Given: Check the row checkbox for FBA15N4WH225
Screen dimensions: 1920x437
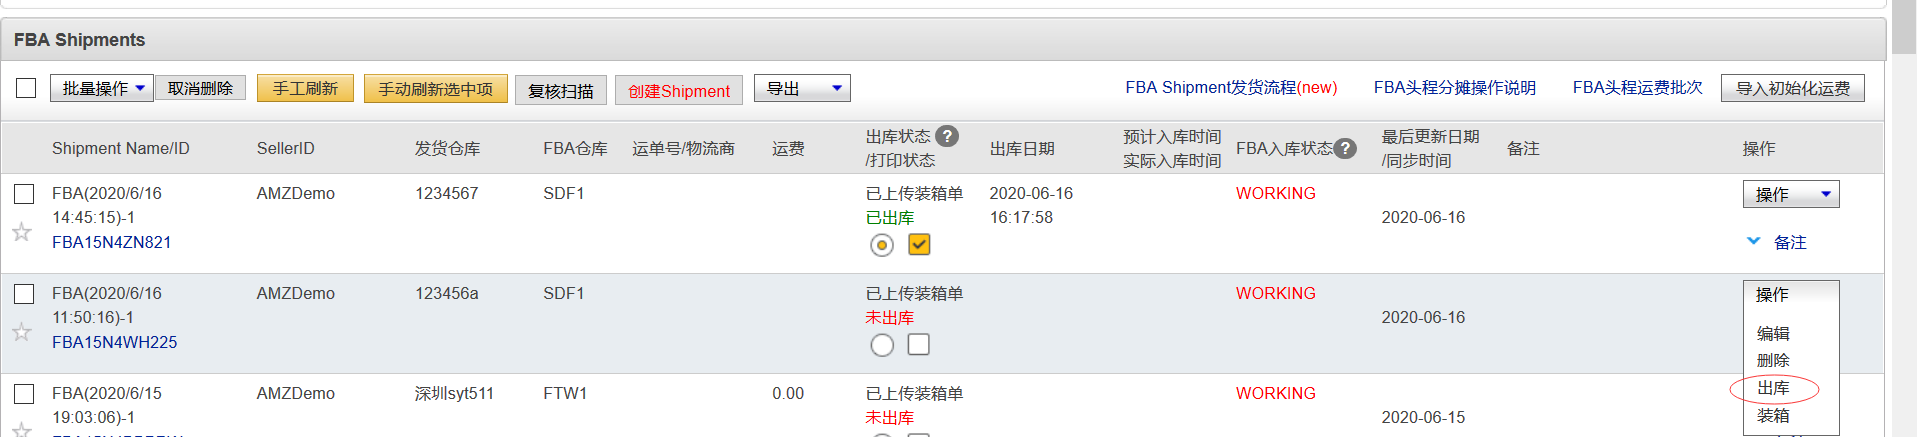Looking at the screenshot, I should (x=24, y=294).
